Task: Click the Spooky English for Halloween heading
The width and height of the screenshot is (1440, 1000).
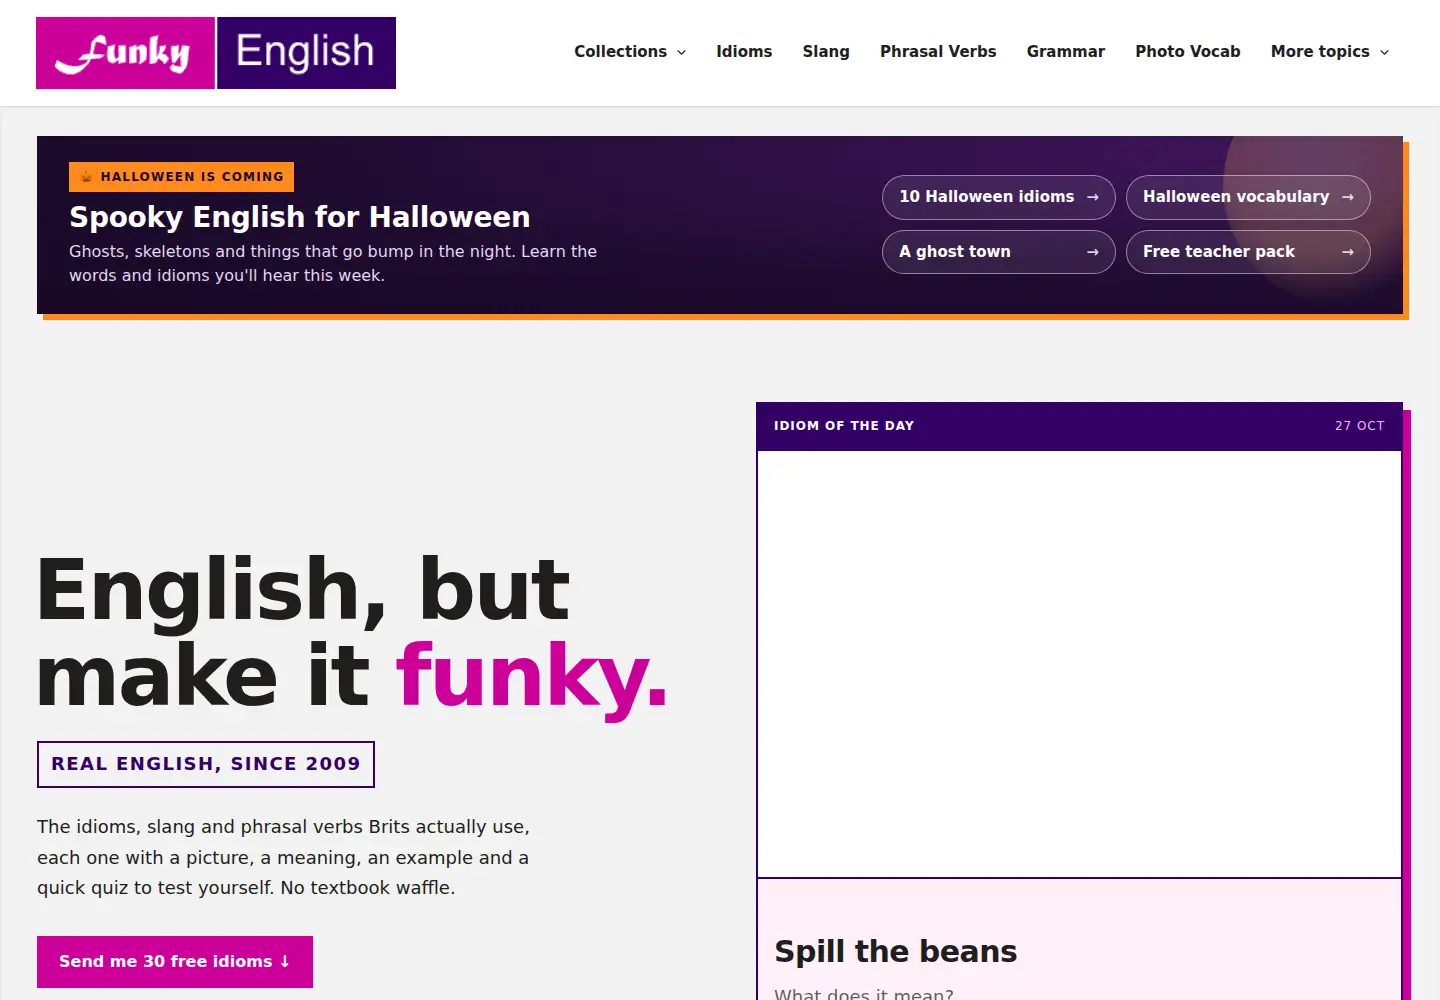Action: point(300,217)
